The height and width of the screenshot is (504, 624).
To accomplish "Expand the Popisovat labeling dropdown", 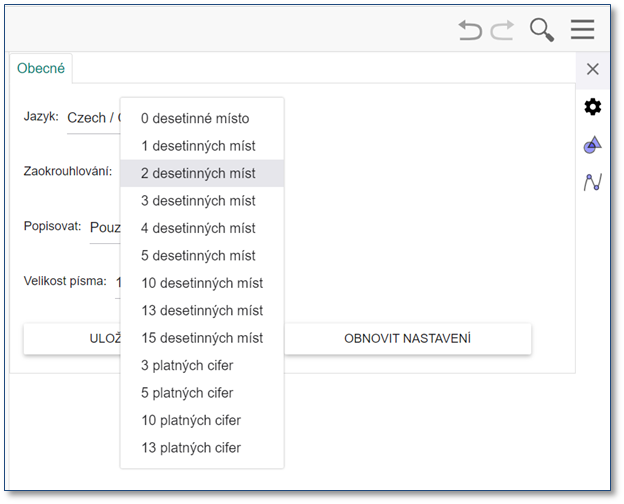I will pos(105,228).
